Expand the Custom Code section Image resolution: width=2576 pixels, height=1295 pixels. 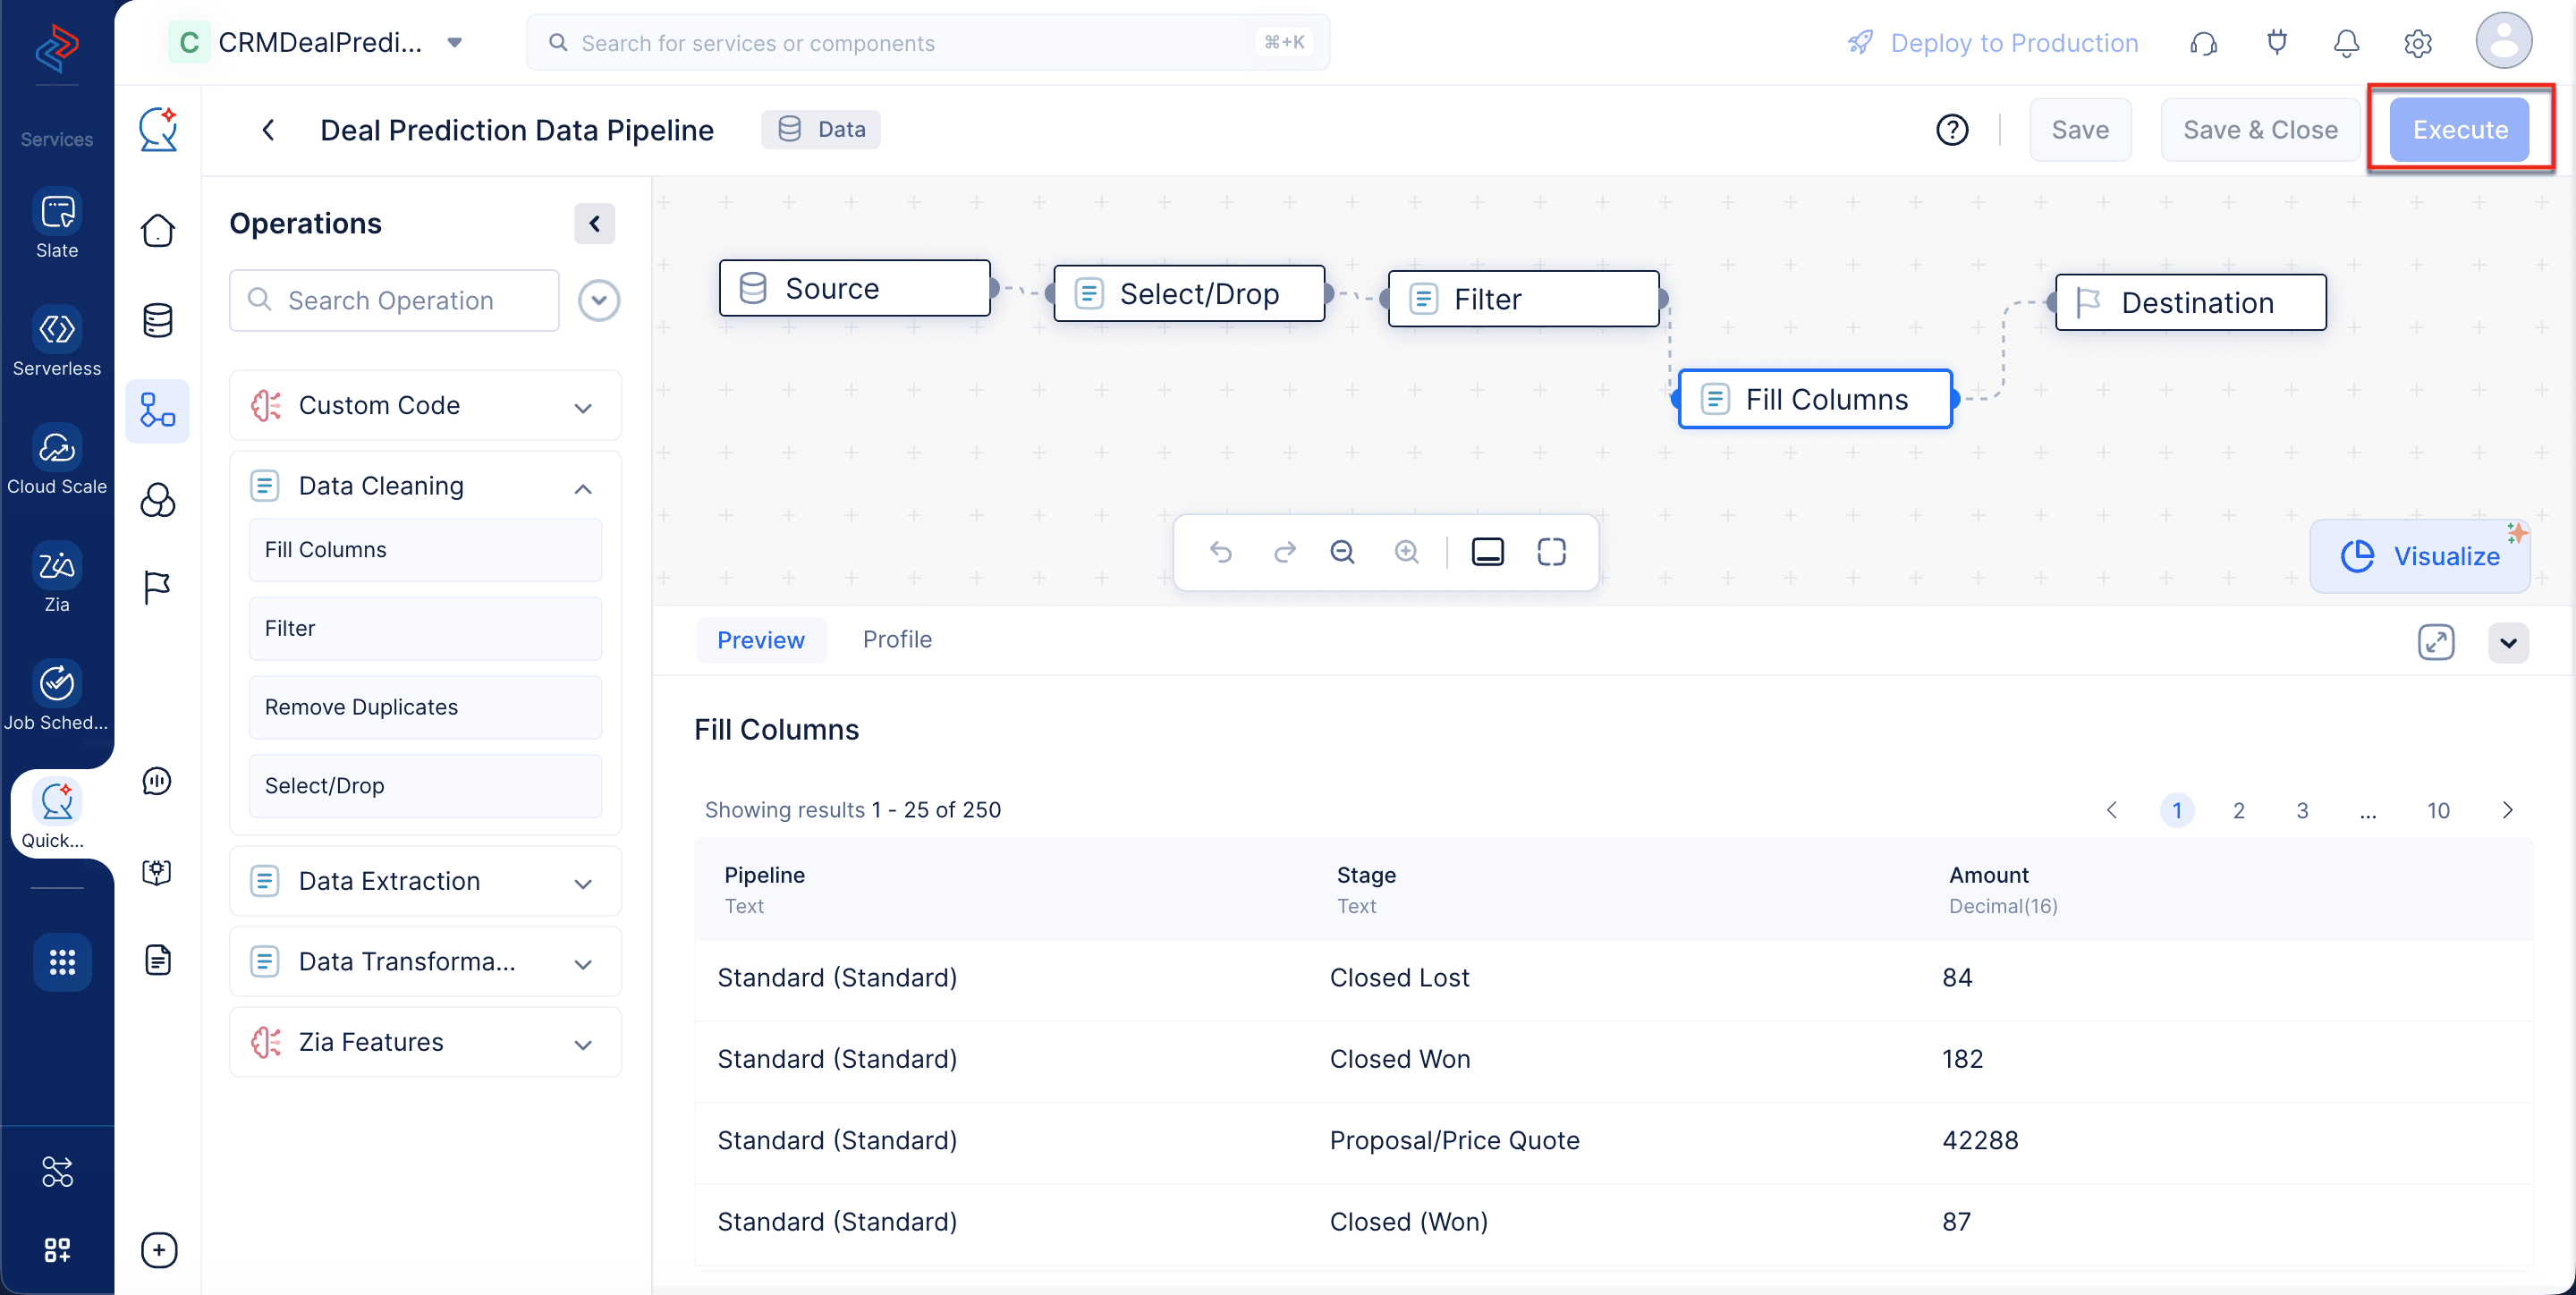(425, 405)
